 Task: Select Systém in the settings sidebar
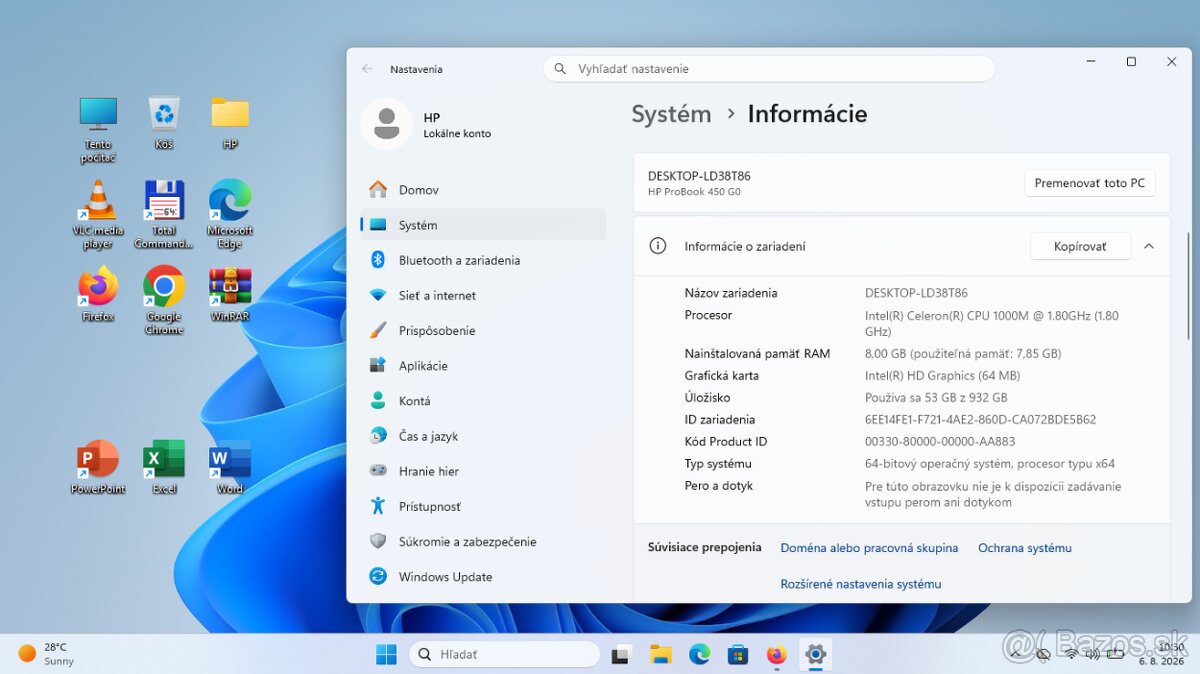click(x=483, y=225)
